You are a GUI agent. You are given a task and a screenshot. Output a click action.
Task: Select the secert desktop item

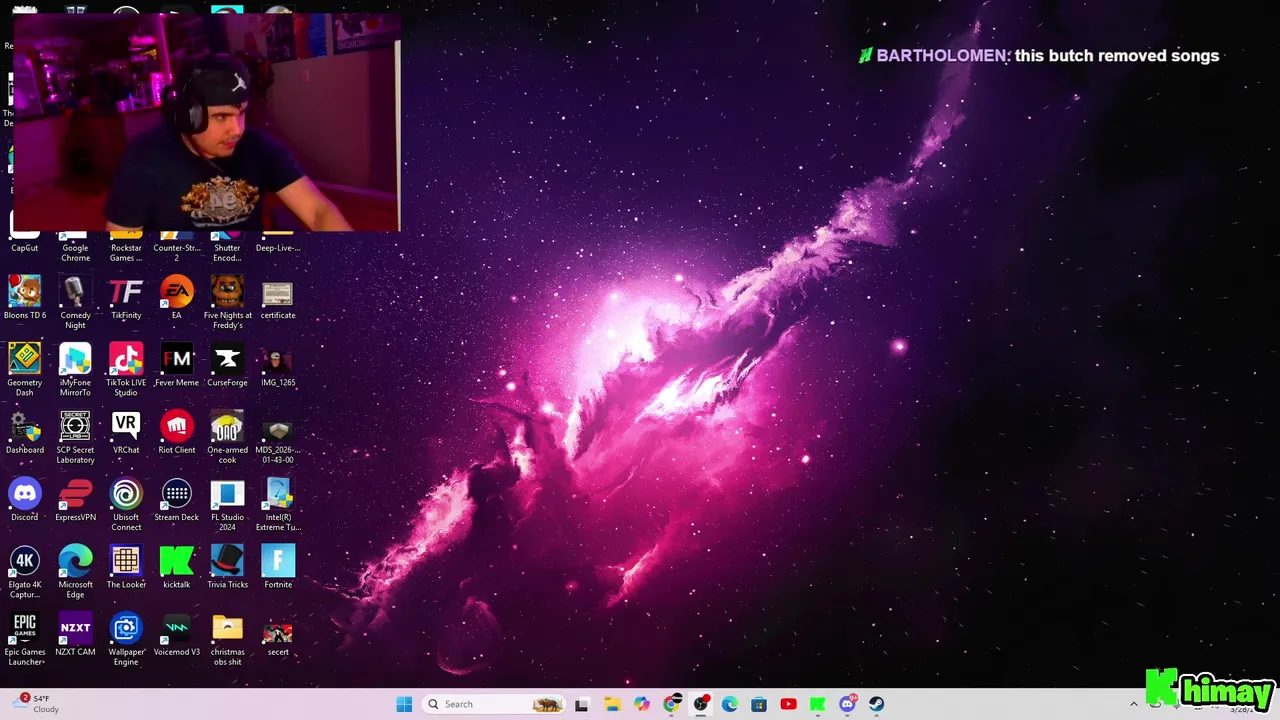(278, 635)
